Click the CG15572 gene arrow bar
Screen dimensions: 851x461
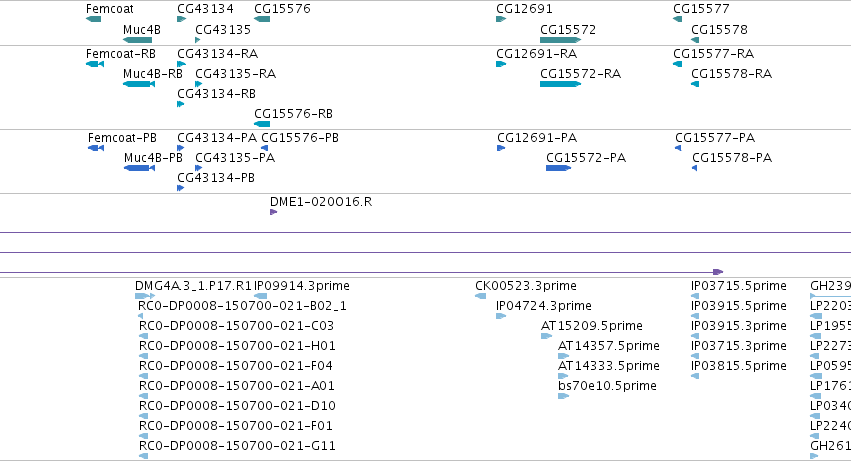(561, 40)
